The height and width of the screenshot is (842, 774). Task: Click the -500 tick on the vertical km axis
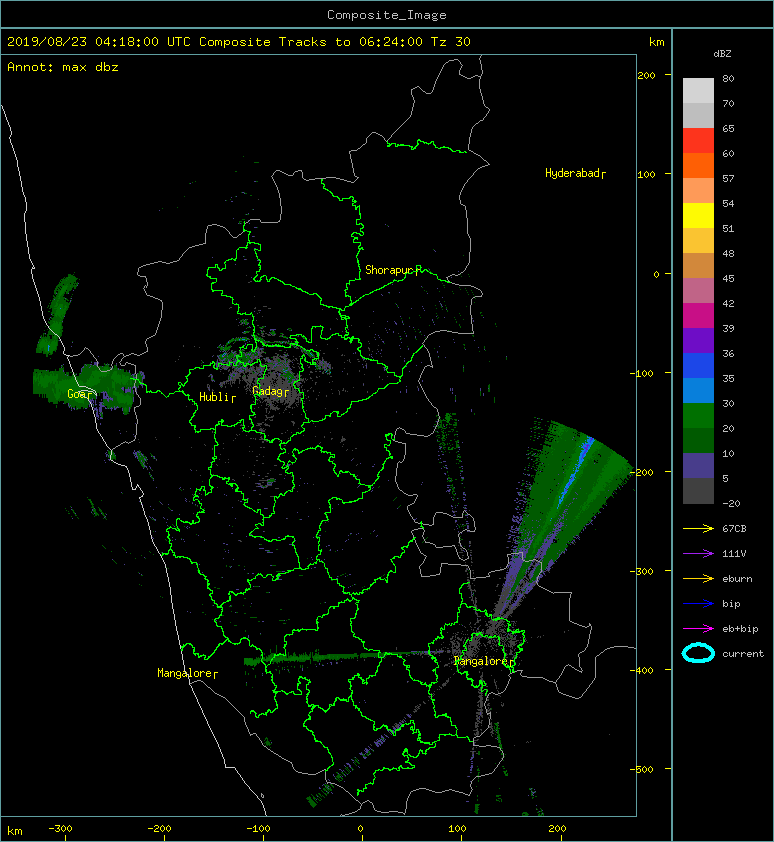(642, 769)
